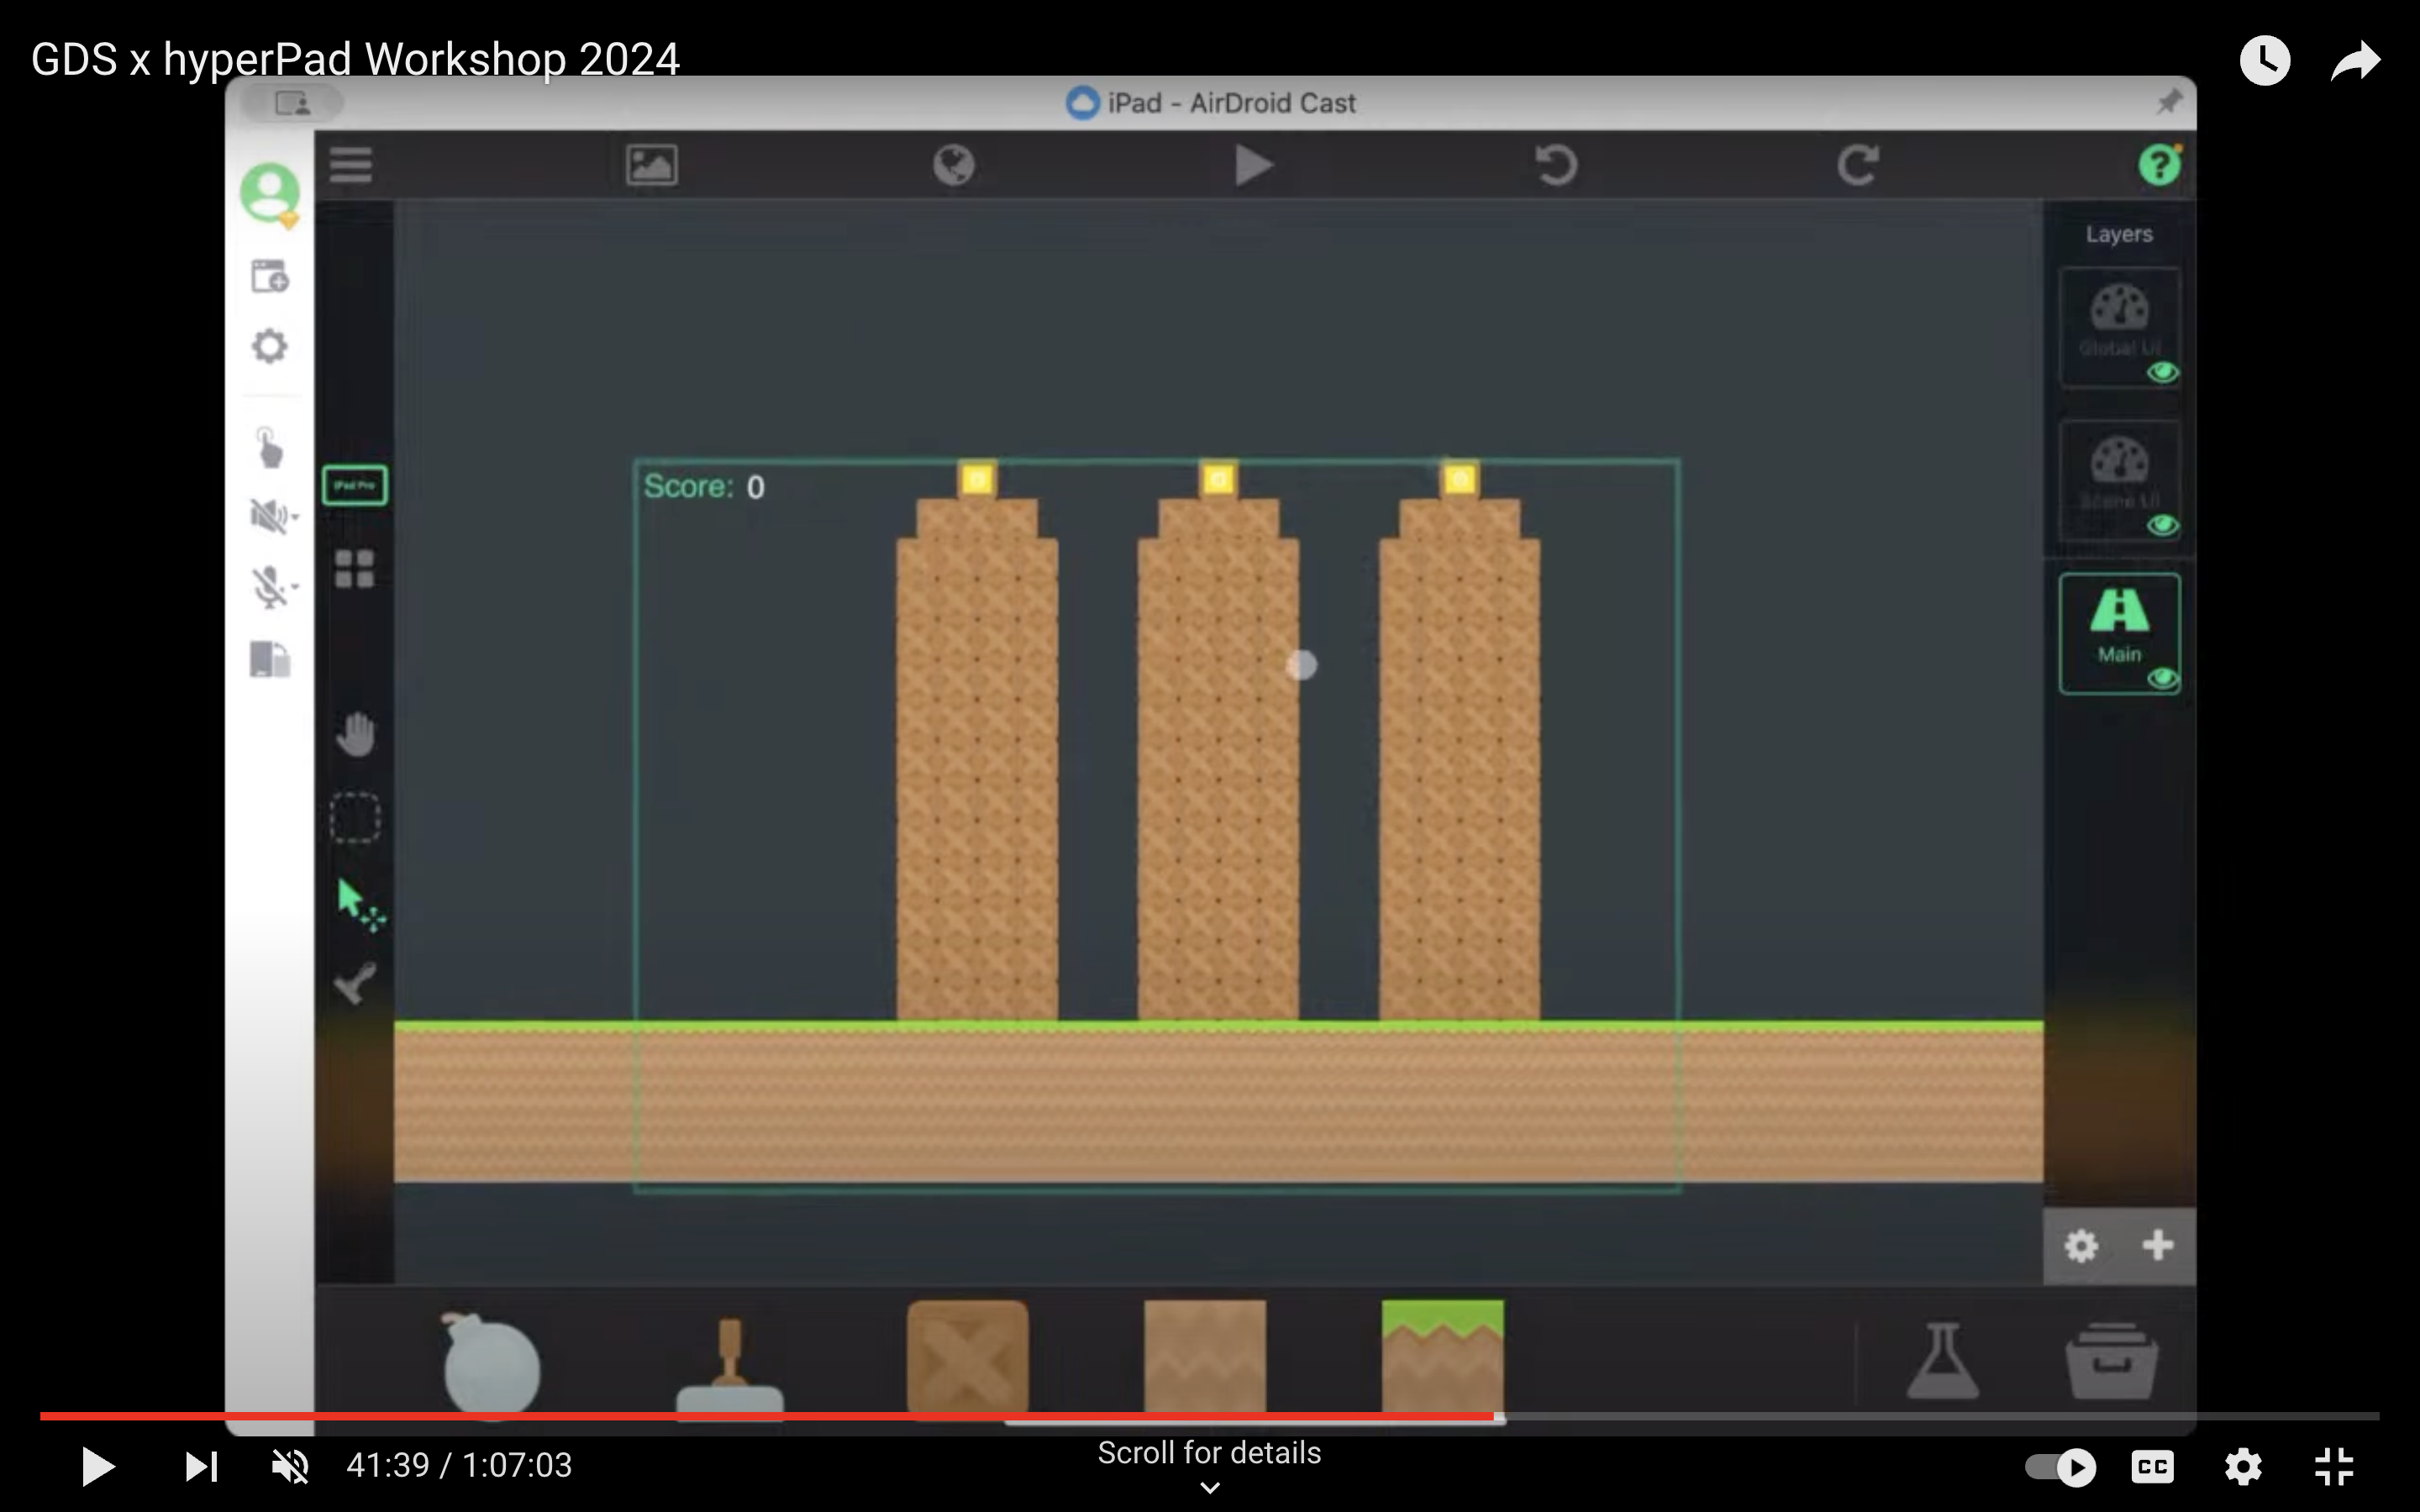Open the background image picker icon
This screenshot has width=2420, height=1512.
(x=652, y=165)
